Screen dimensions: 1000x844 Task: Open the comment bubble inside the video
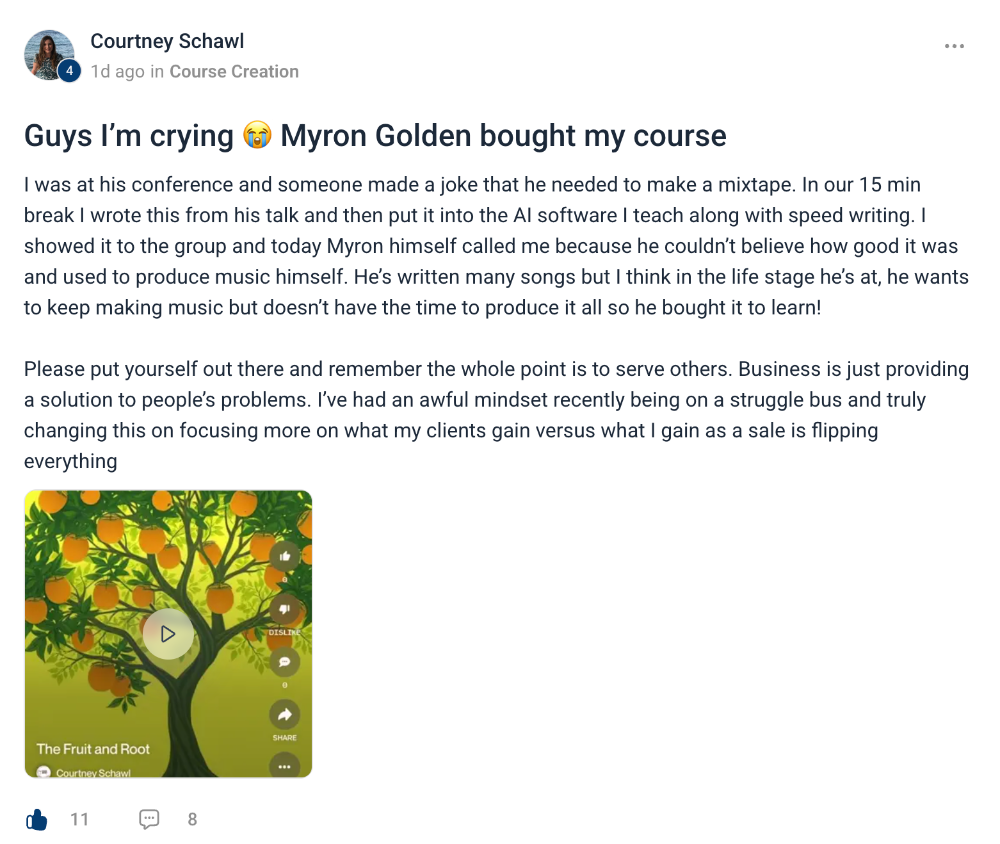click(x=285, y=661)
